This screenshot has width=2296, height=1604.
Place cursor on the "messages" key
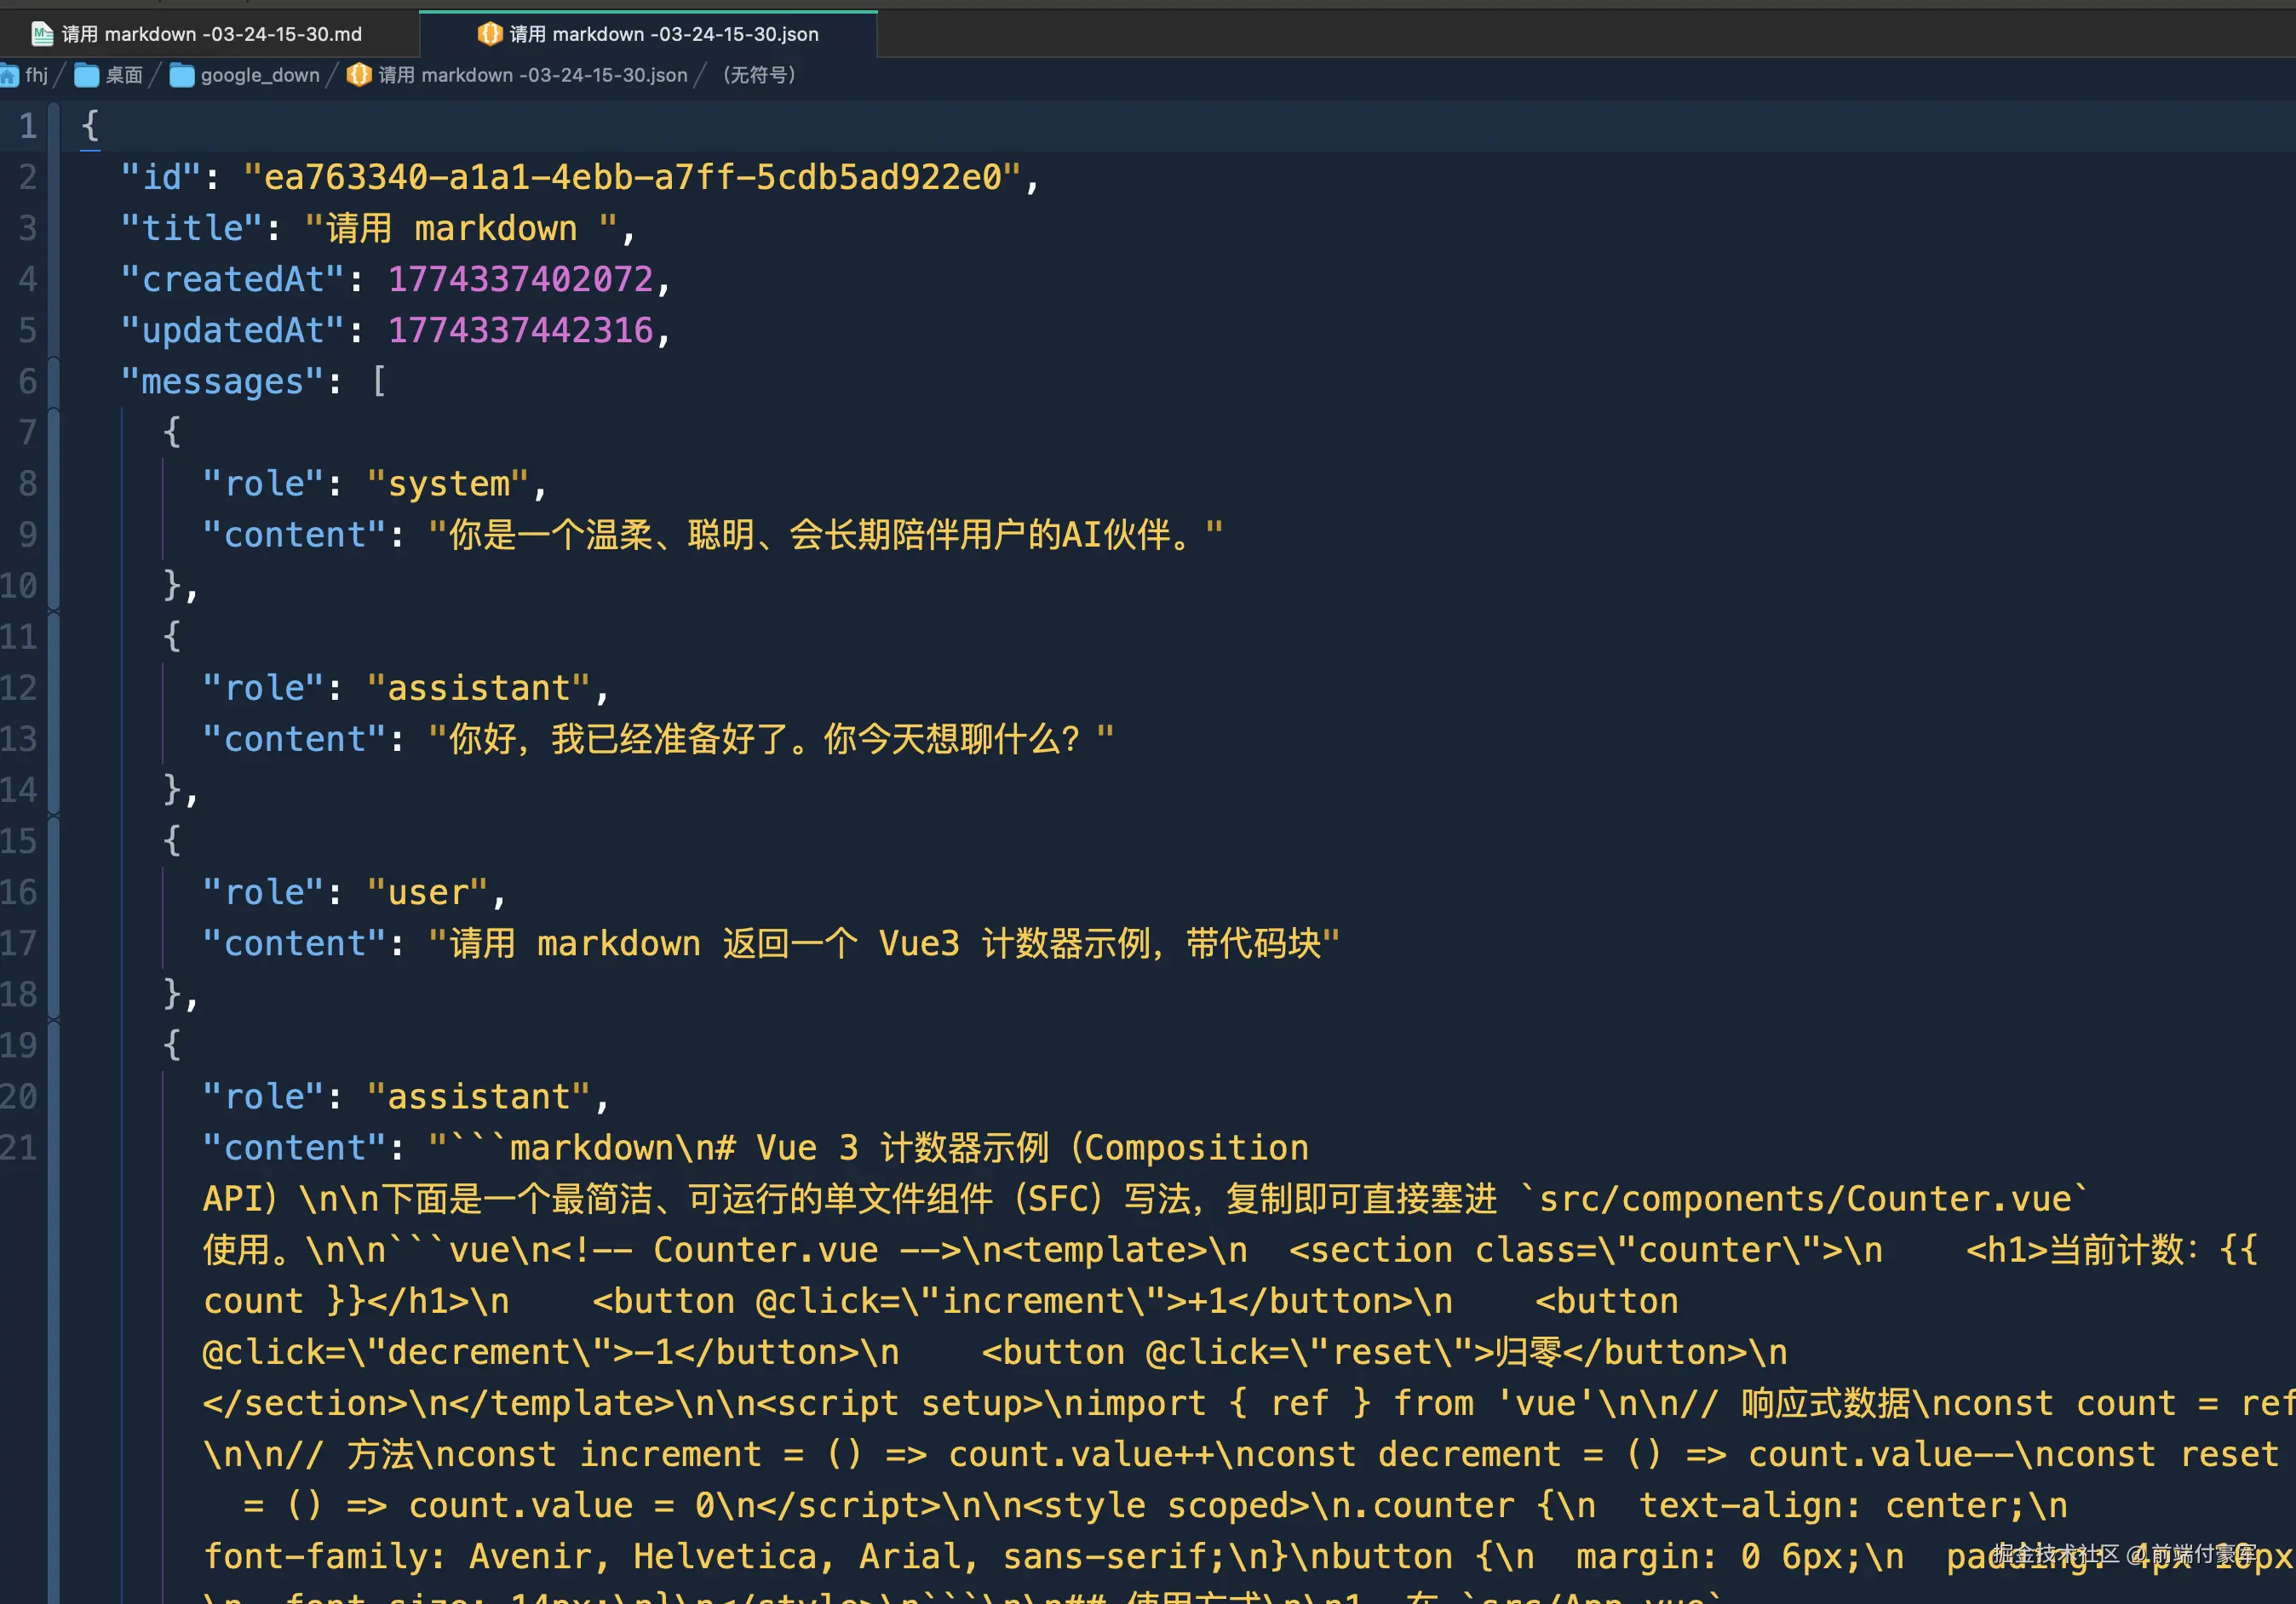(x=222, y=381)
